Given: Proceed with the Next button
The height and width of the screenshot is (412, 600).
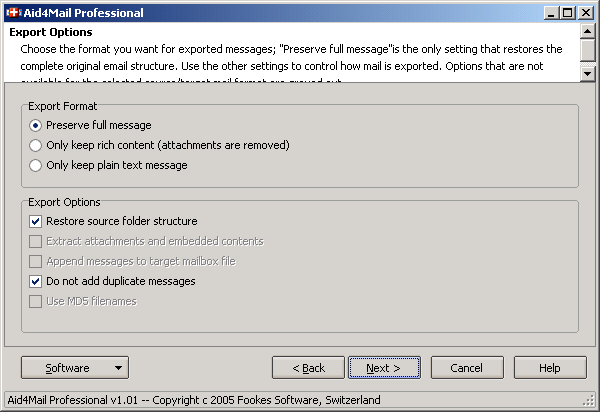Looking at the screenshot, I should pyautogui.click(x=383, y=368).
